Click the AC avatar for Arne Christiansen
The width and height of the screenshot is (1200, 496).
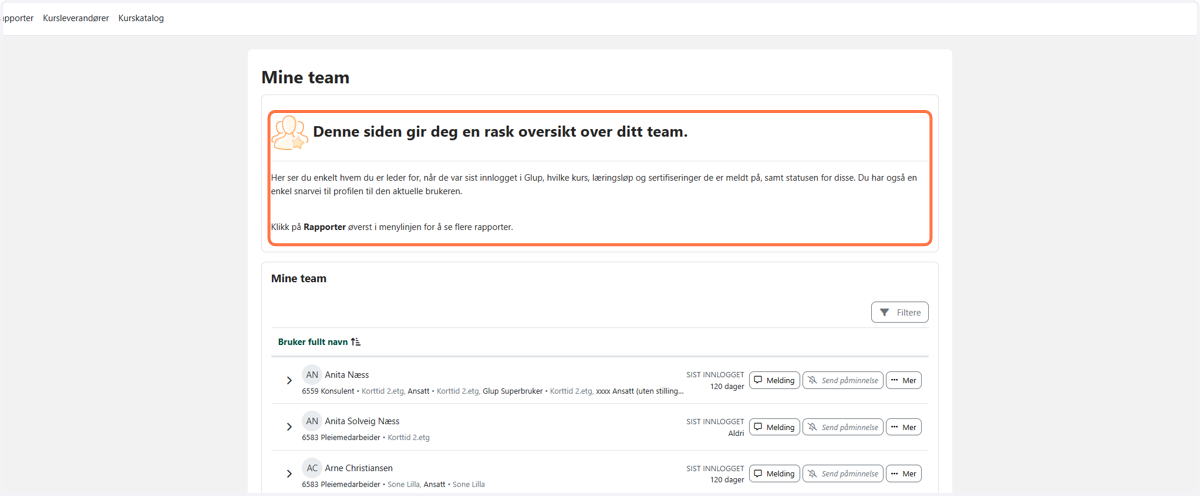312,468
